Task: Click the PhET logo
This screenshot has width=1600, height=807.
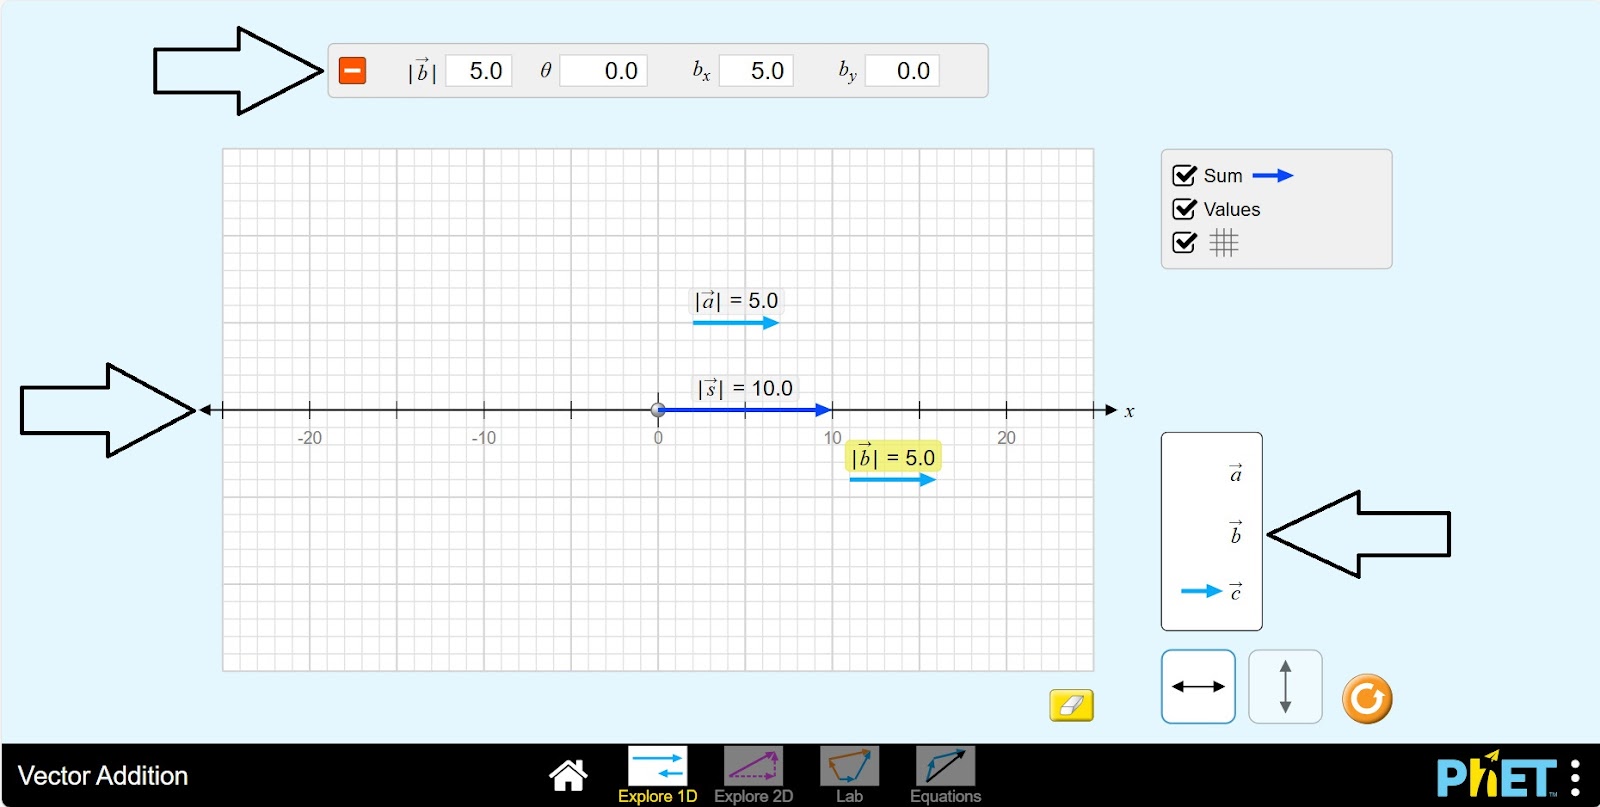Action: (x=1495, y=776)
